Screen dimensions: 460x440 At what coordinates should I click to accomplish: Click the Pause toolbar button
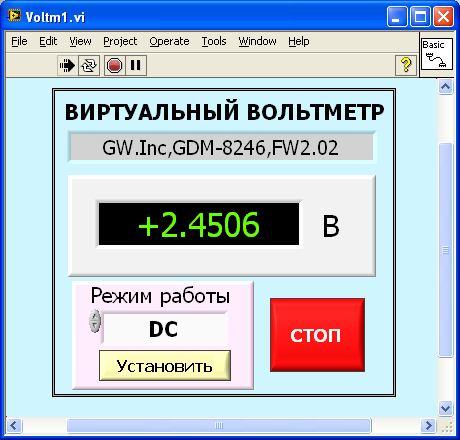coord(136,65)
